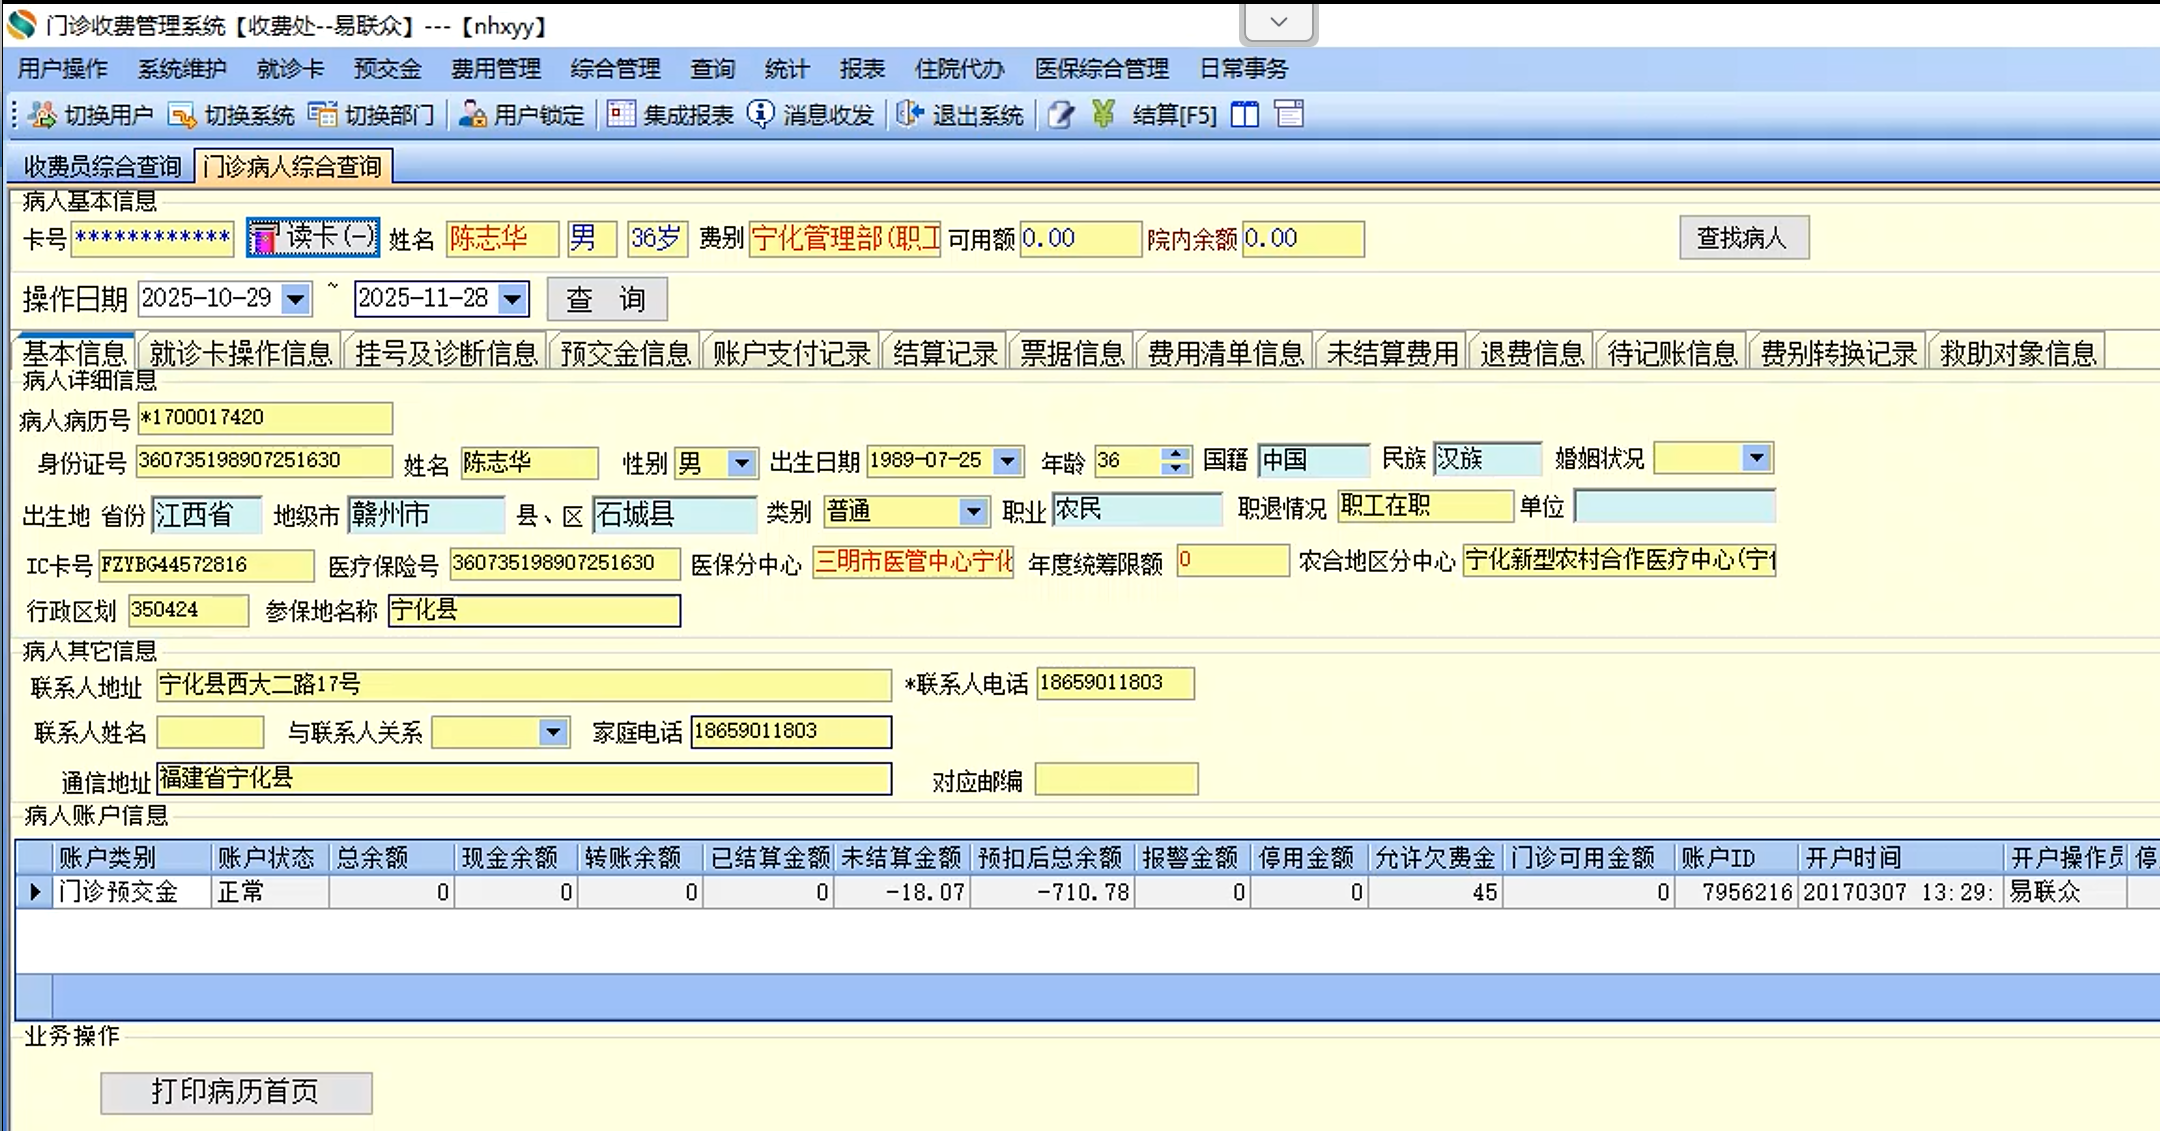Click the 打印病历首页 button

[236, 1092]
